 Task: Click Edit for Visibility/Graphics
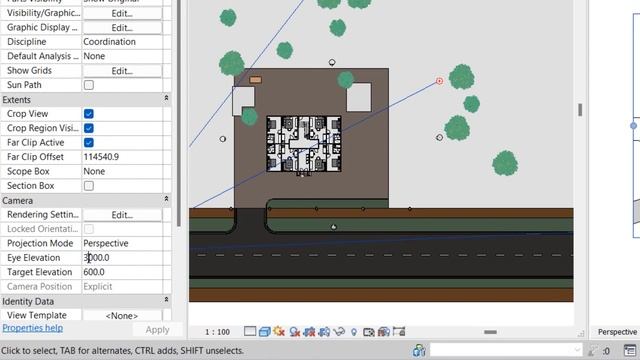click(122, 13)
